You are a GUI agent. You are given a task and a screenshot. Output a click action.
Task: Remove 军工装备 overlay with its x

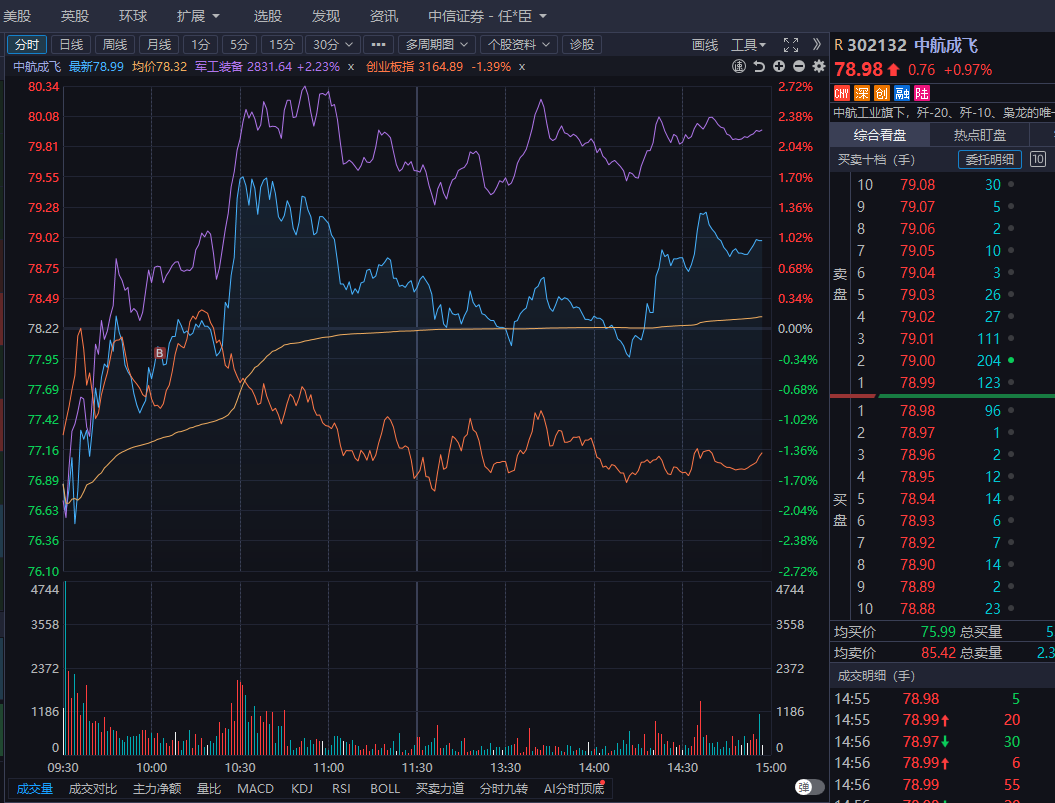[351, 67]
